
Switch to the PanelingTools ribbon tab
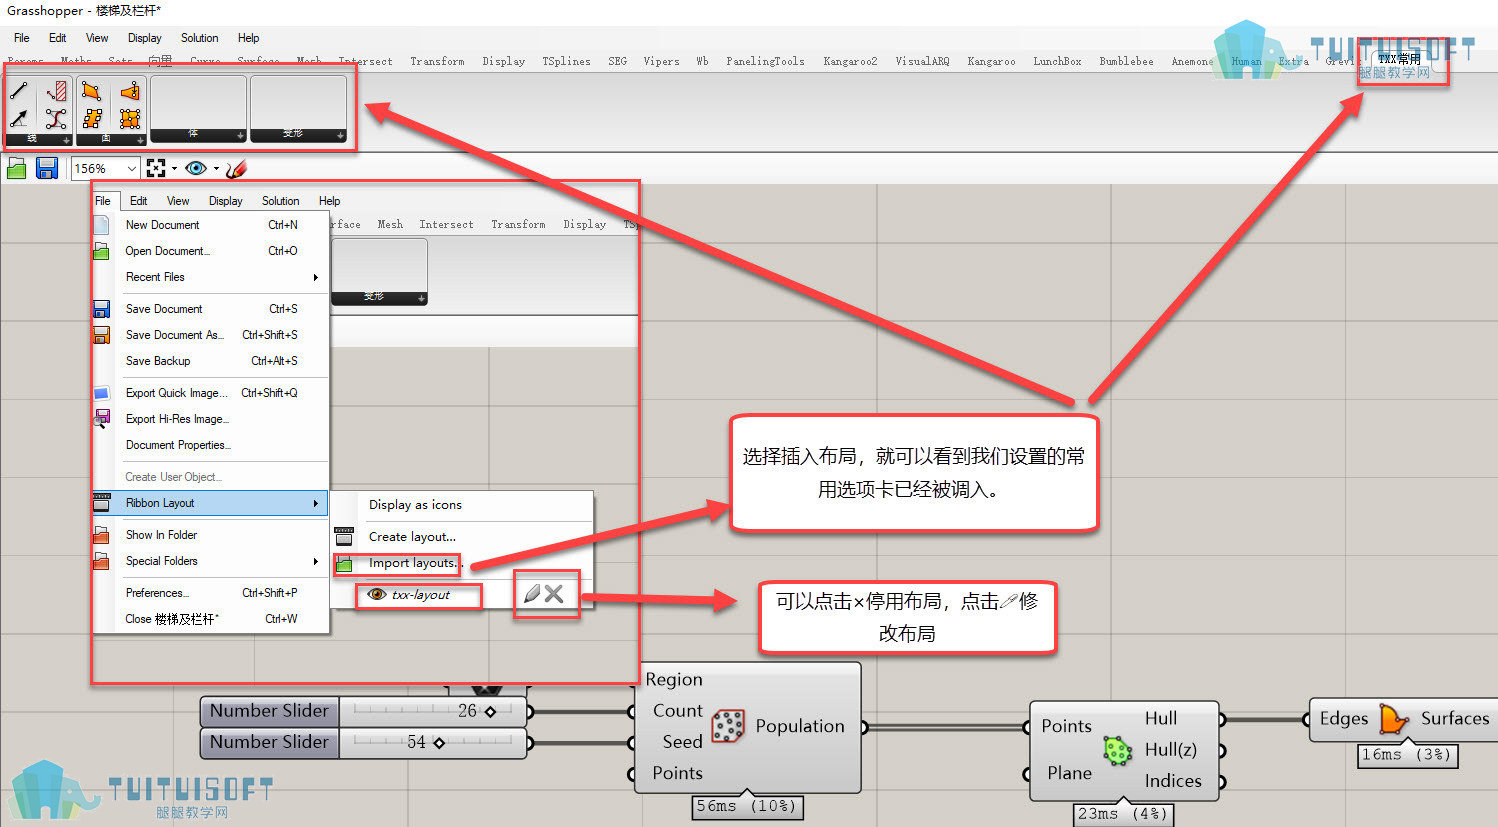765,62
